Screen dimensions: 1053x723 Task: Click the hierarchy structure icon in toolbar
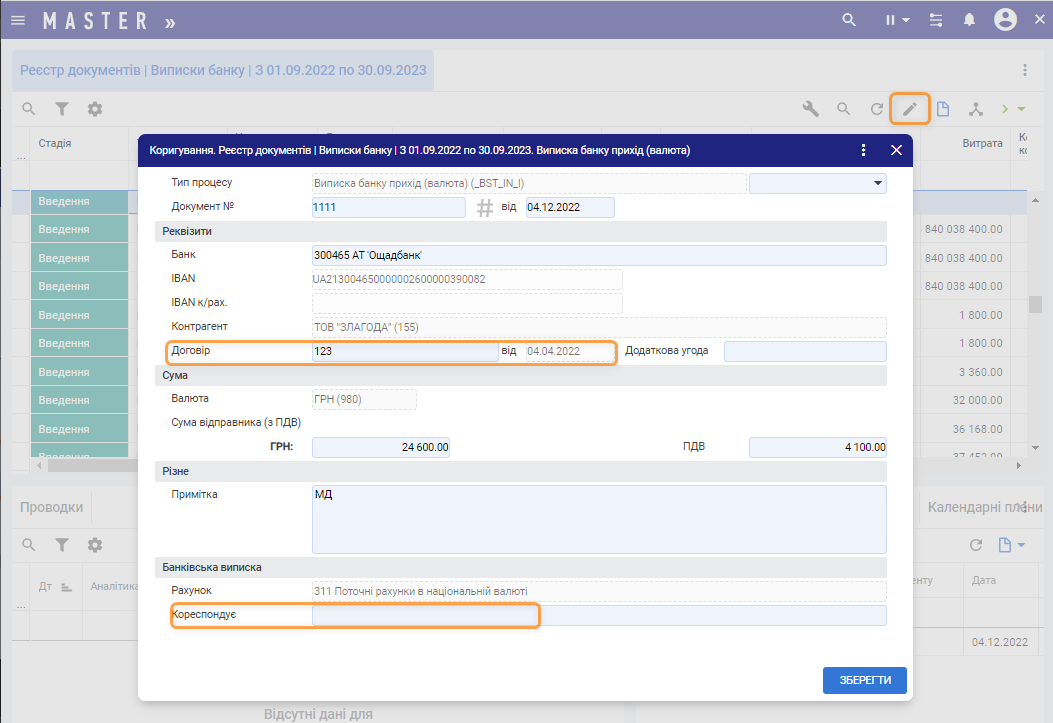coord(976,109)
